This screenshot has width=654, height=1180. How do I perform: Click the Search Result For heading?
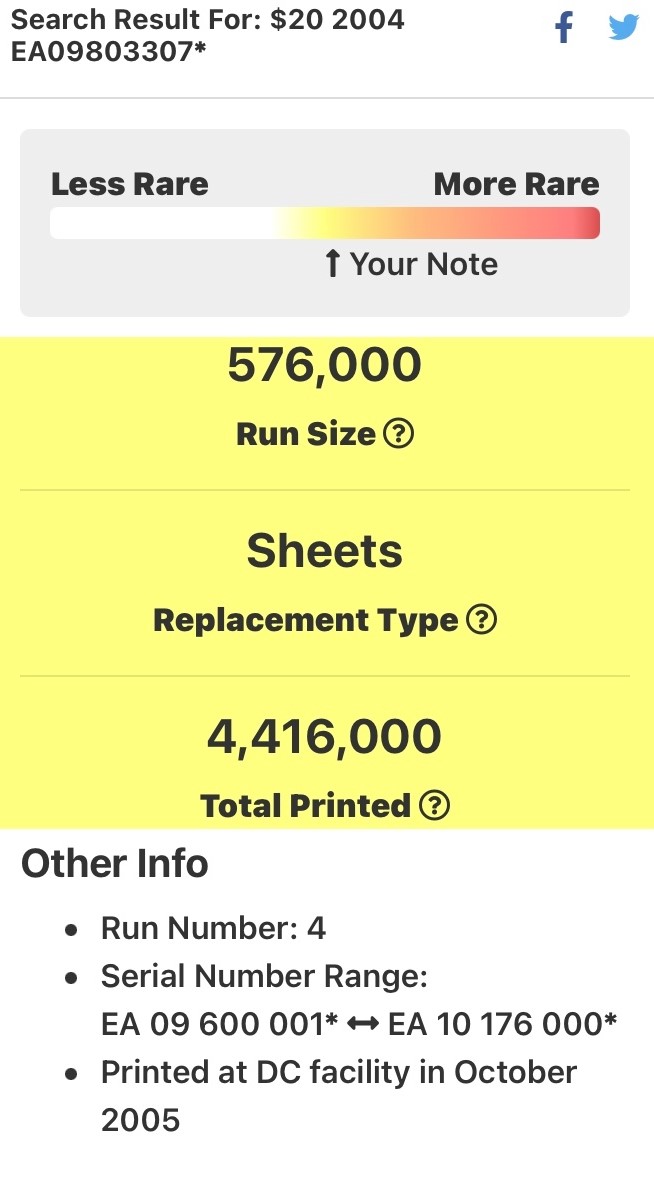click(x=208, y=35)
